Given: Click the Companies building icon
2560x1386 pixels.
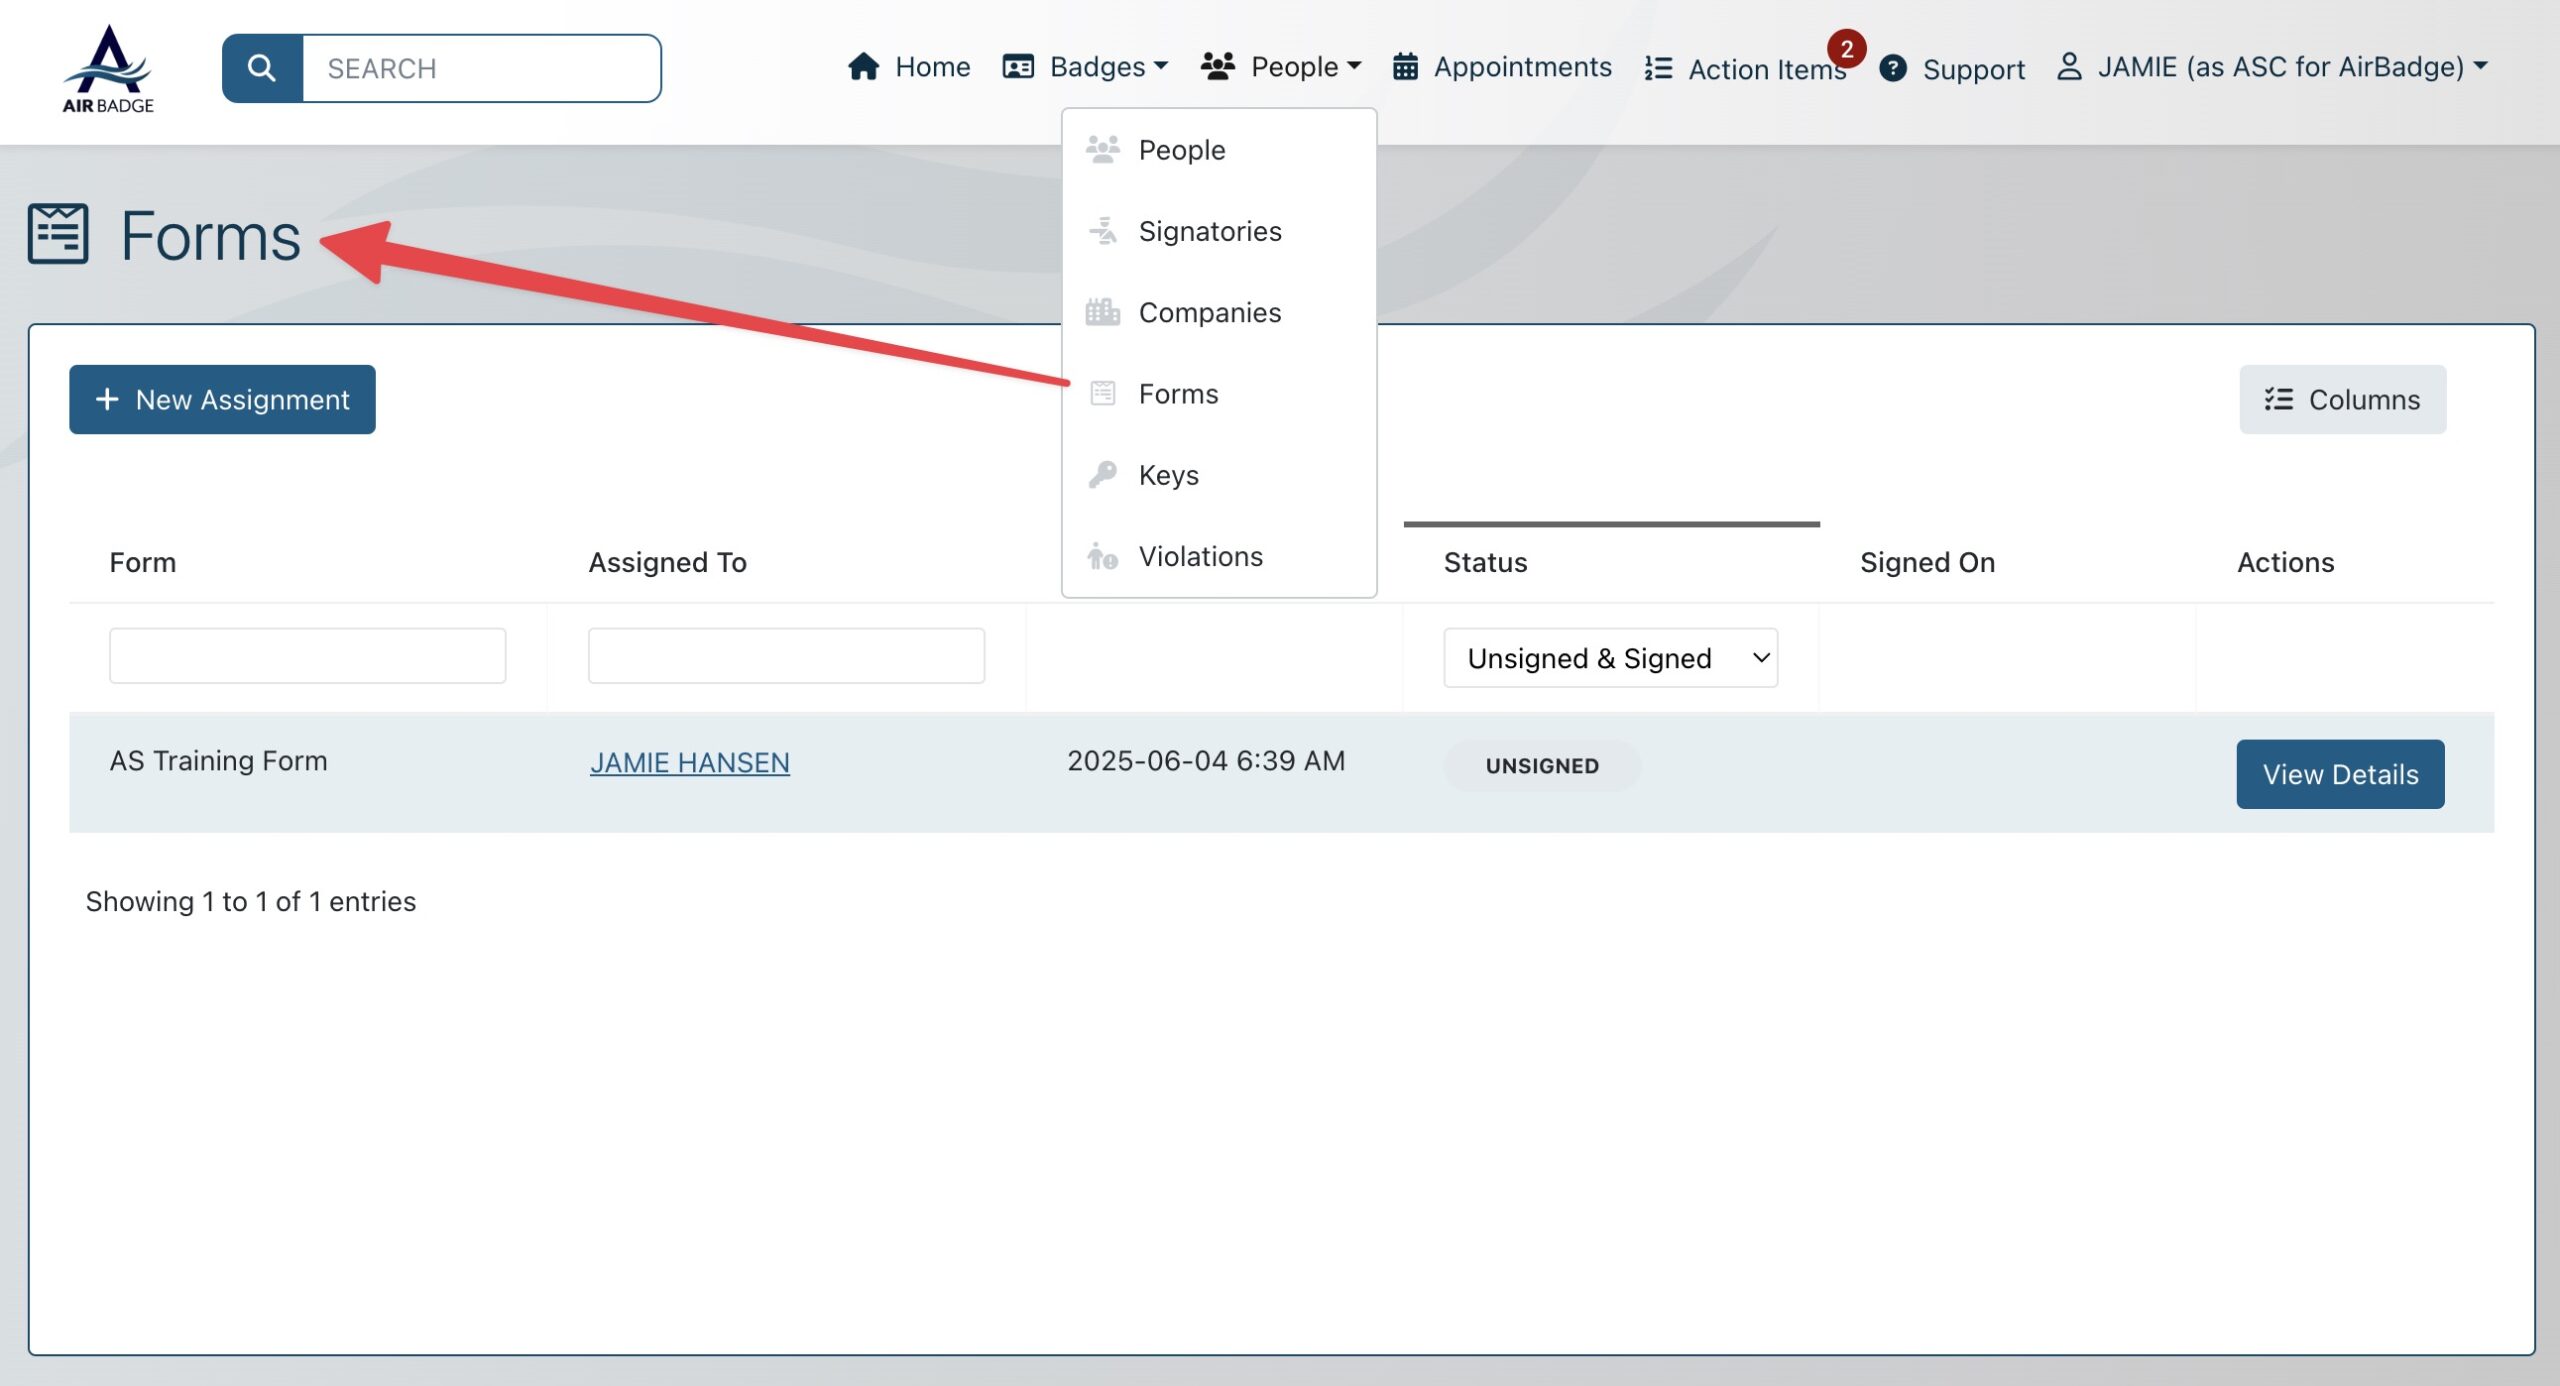Looking at the screenshot, I should (x=1102, y=312).
